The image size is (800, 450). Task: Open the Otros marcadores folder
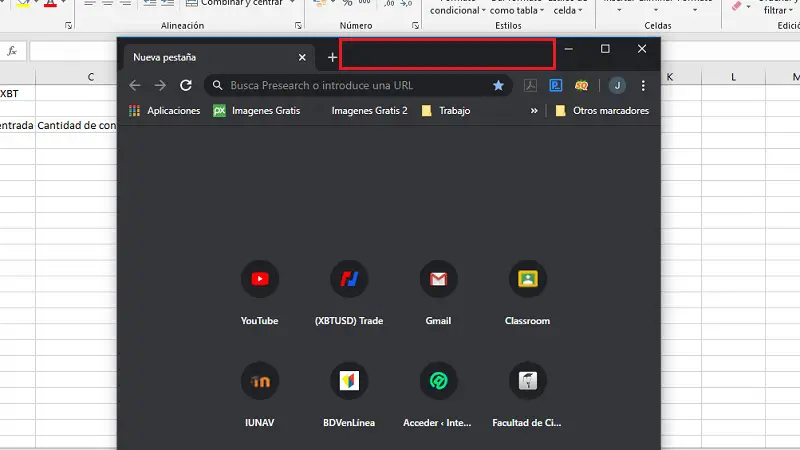point(602,111)
